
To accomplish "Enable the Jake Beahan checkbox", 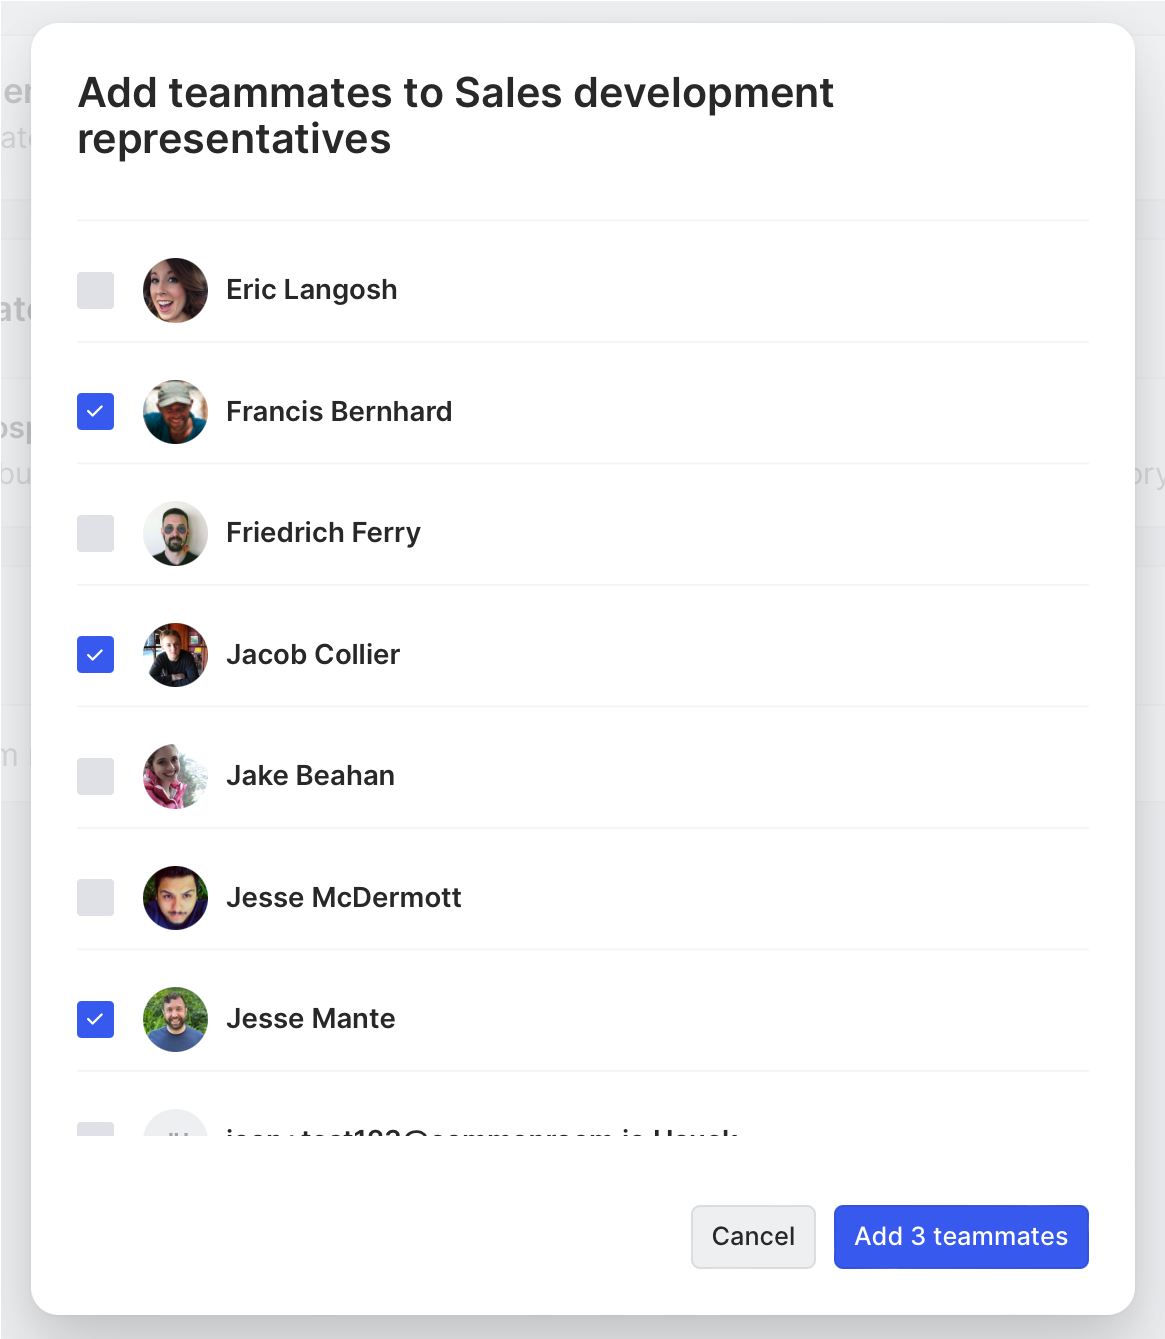I will (95, 776).
